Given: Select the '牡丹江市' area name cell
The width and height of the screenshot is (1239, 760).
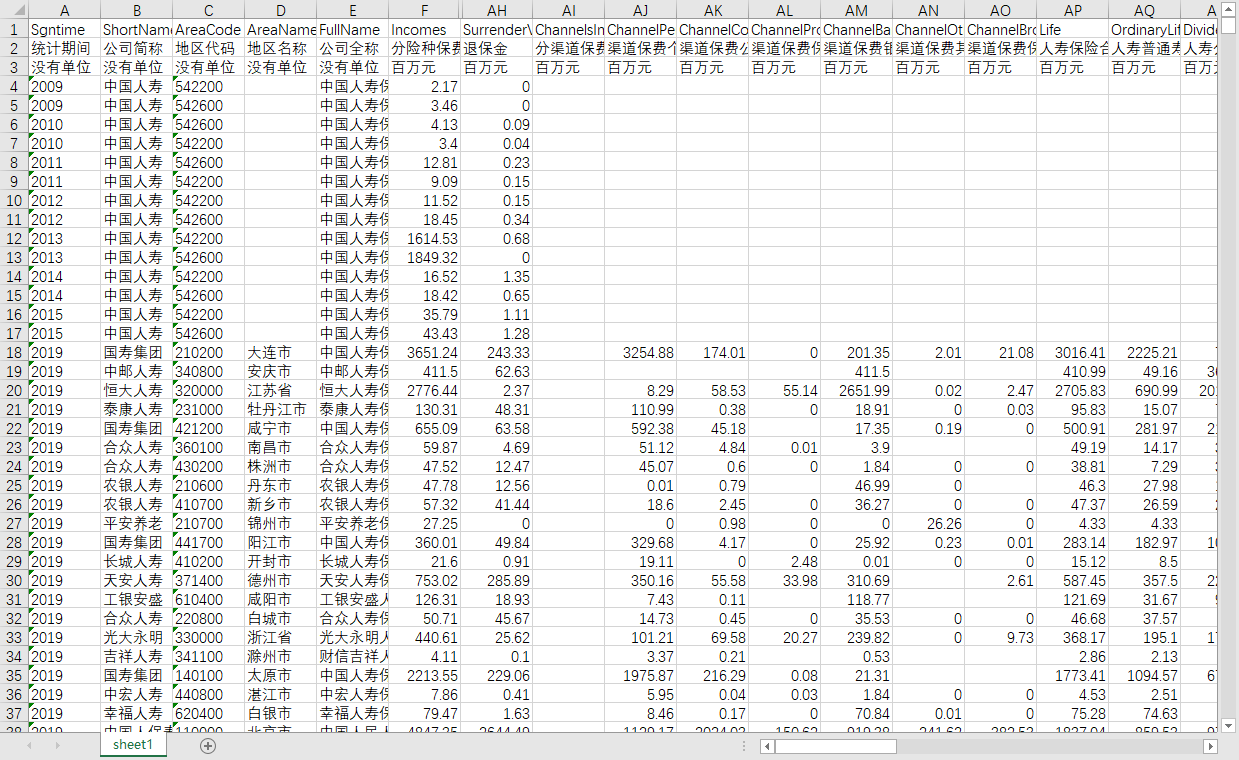Looking at the screenshot, I should 281,409.
